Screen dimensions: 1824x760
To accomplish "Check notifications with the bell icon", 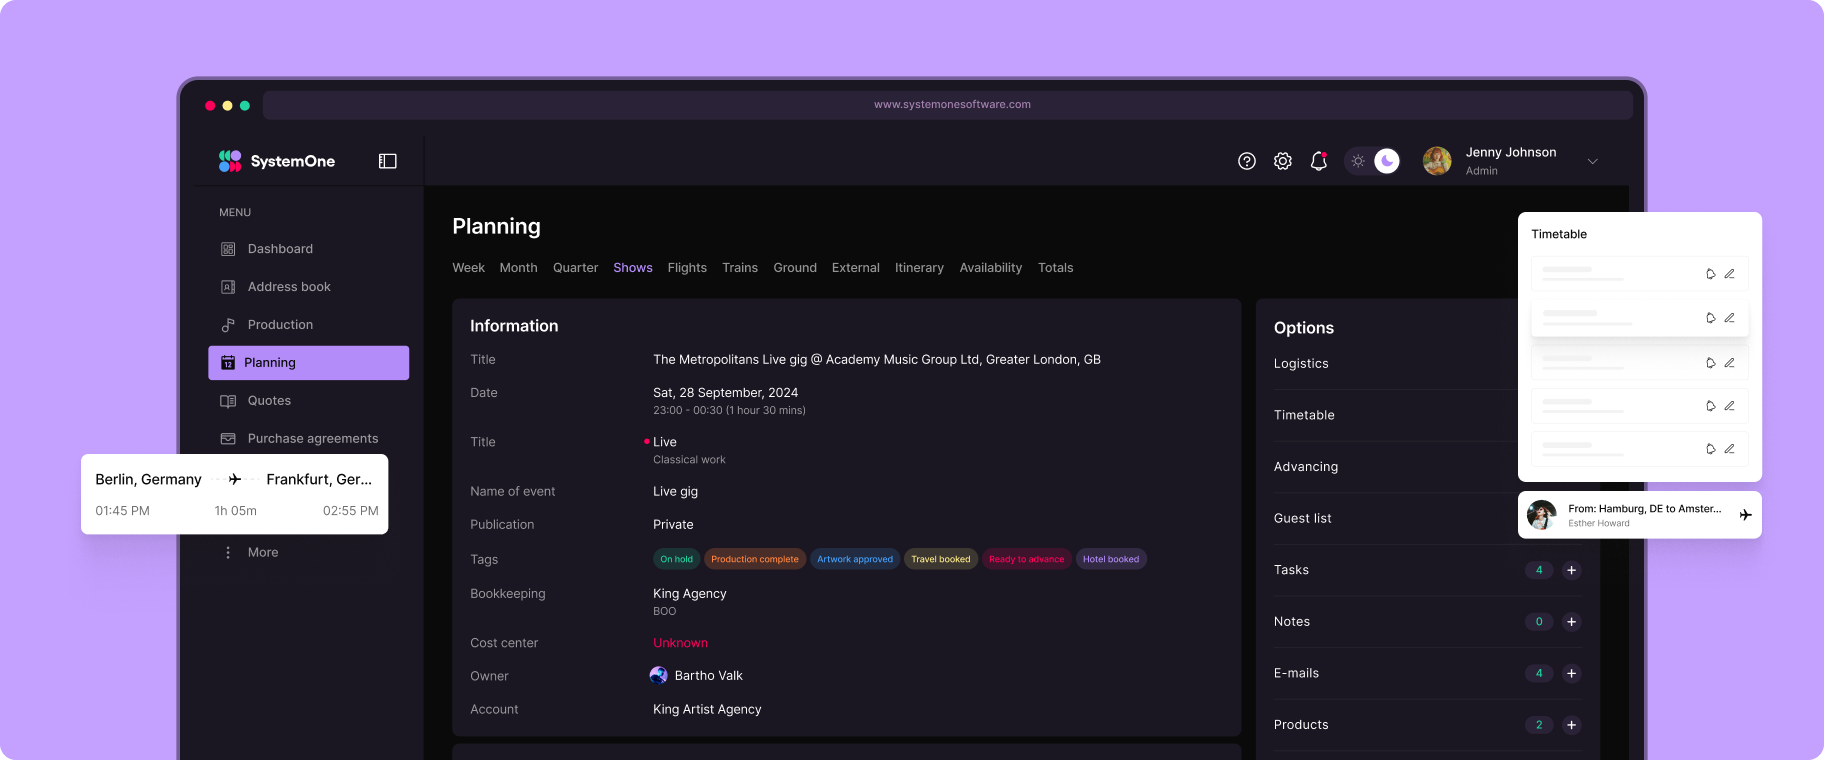I will [x=1319, y=161].
